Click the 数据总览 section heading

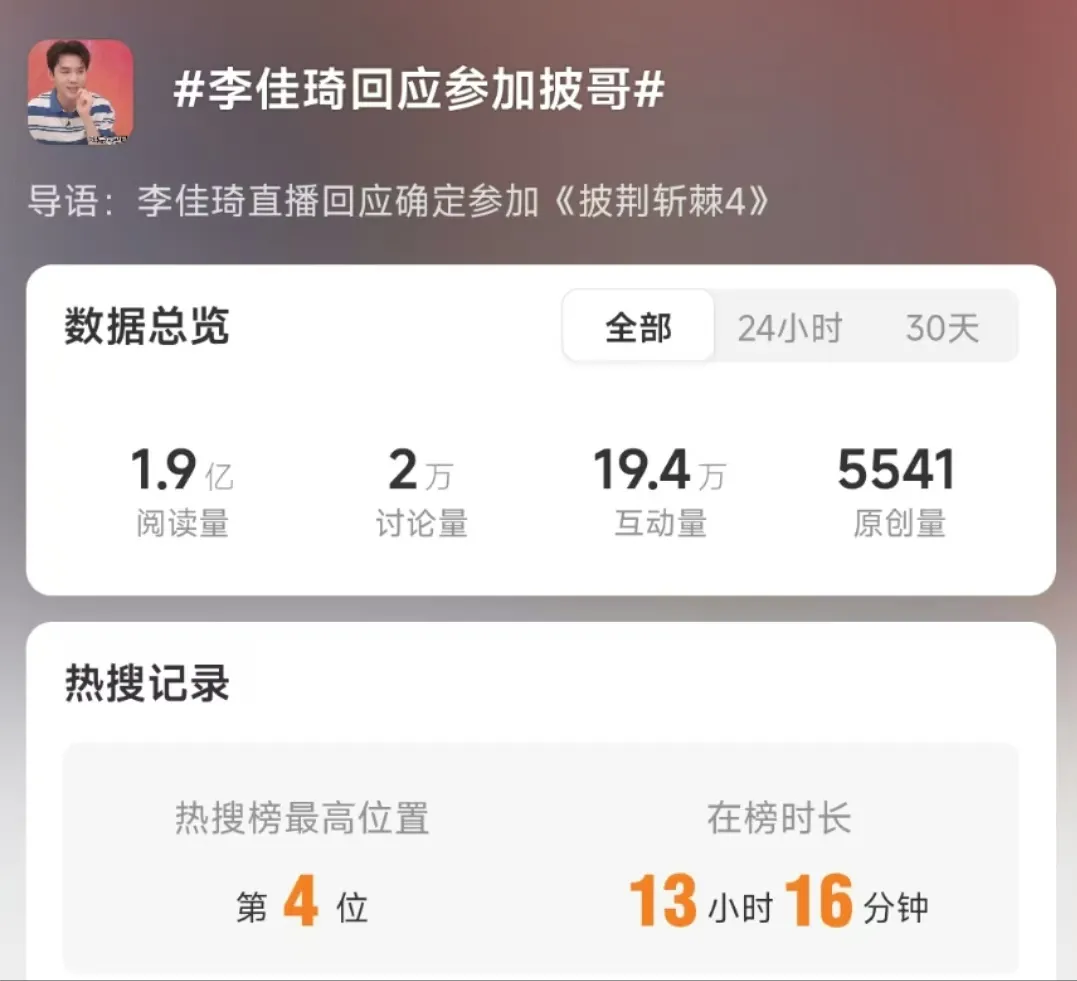[x=146, y=326]
